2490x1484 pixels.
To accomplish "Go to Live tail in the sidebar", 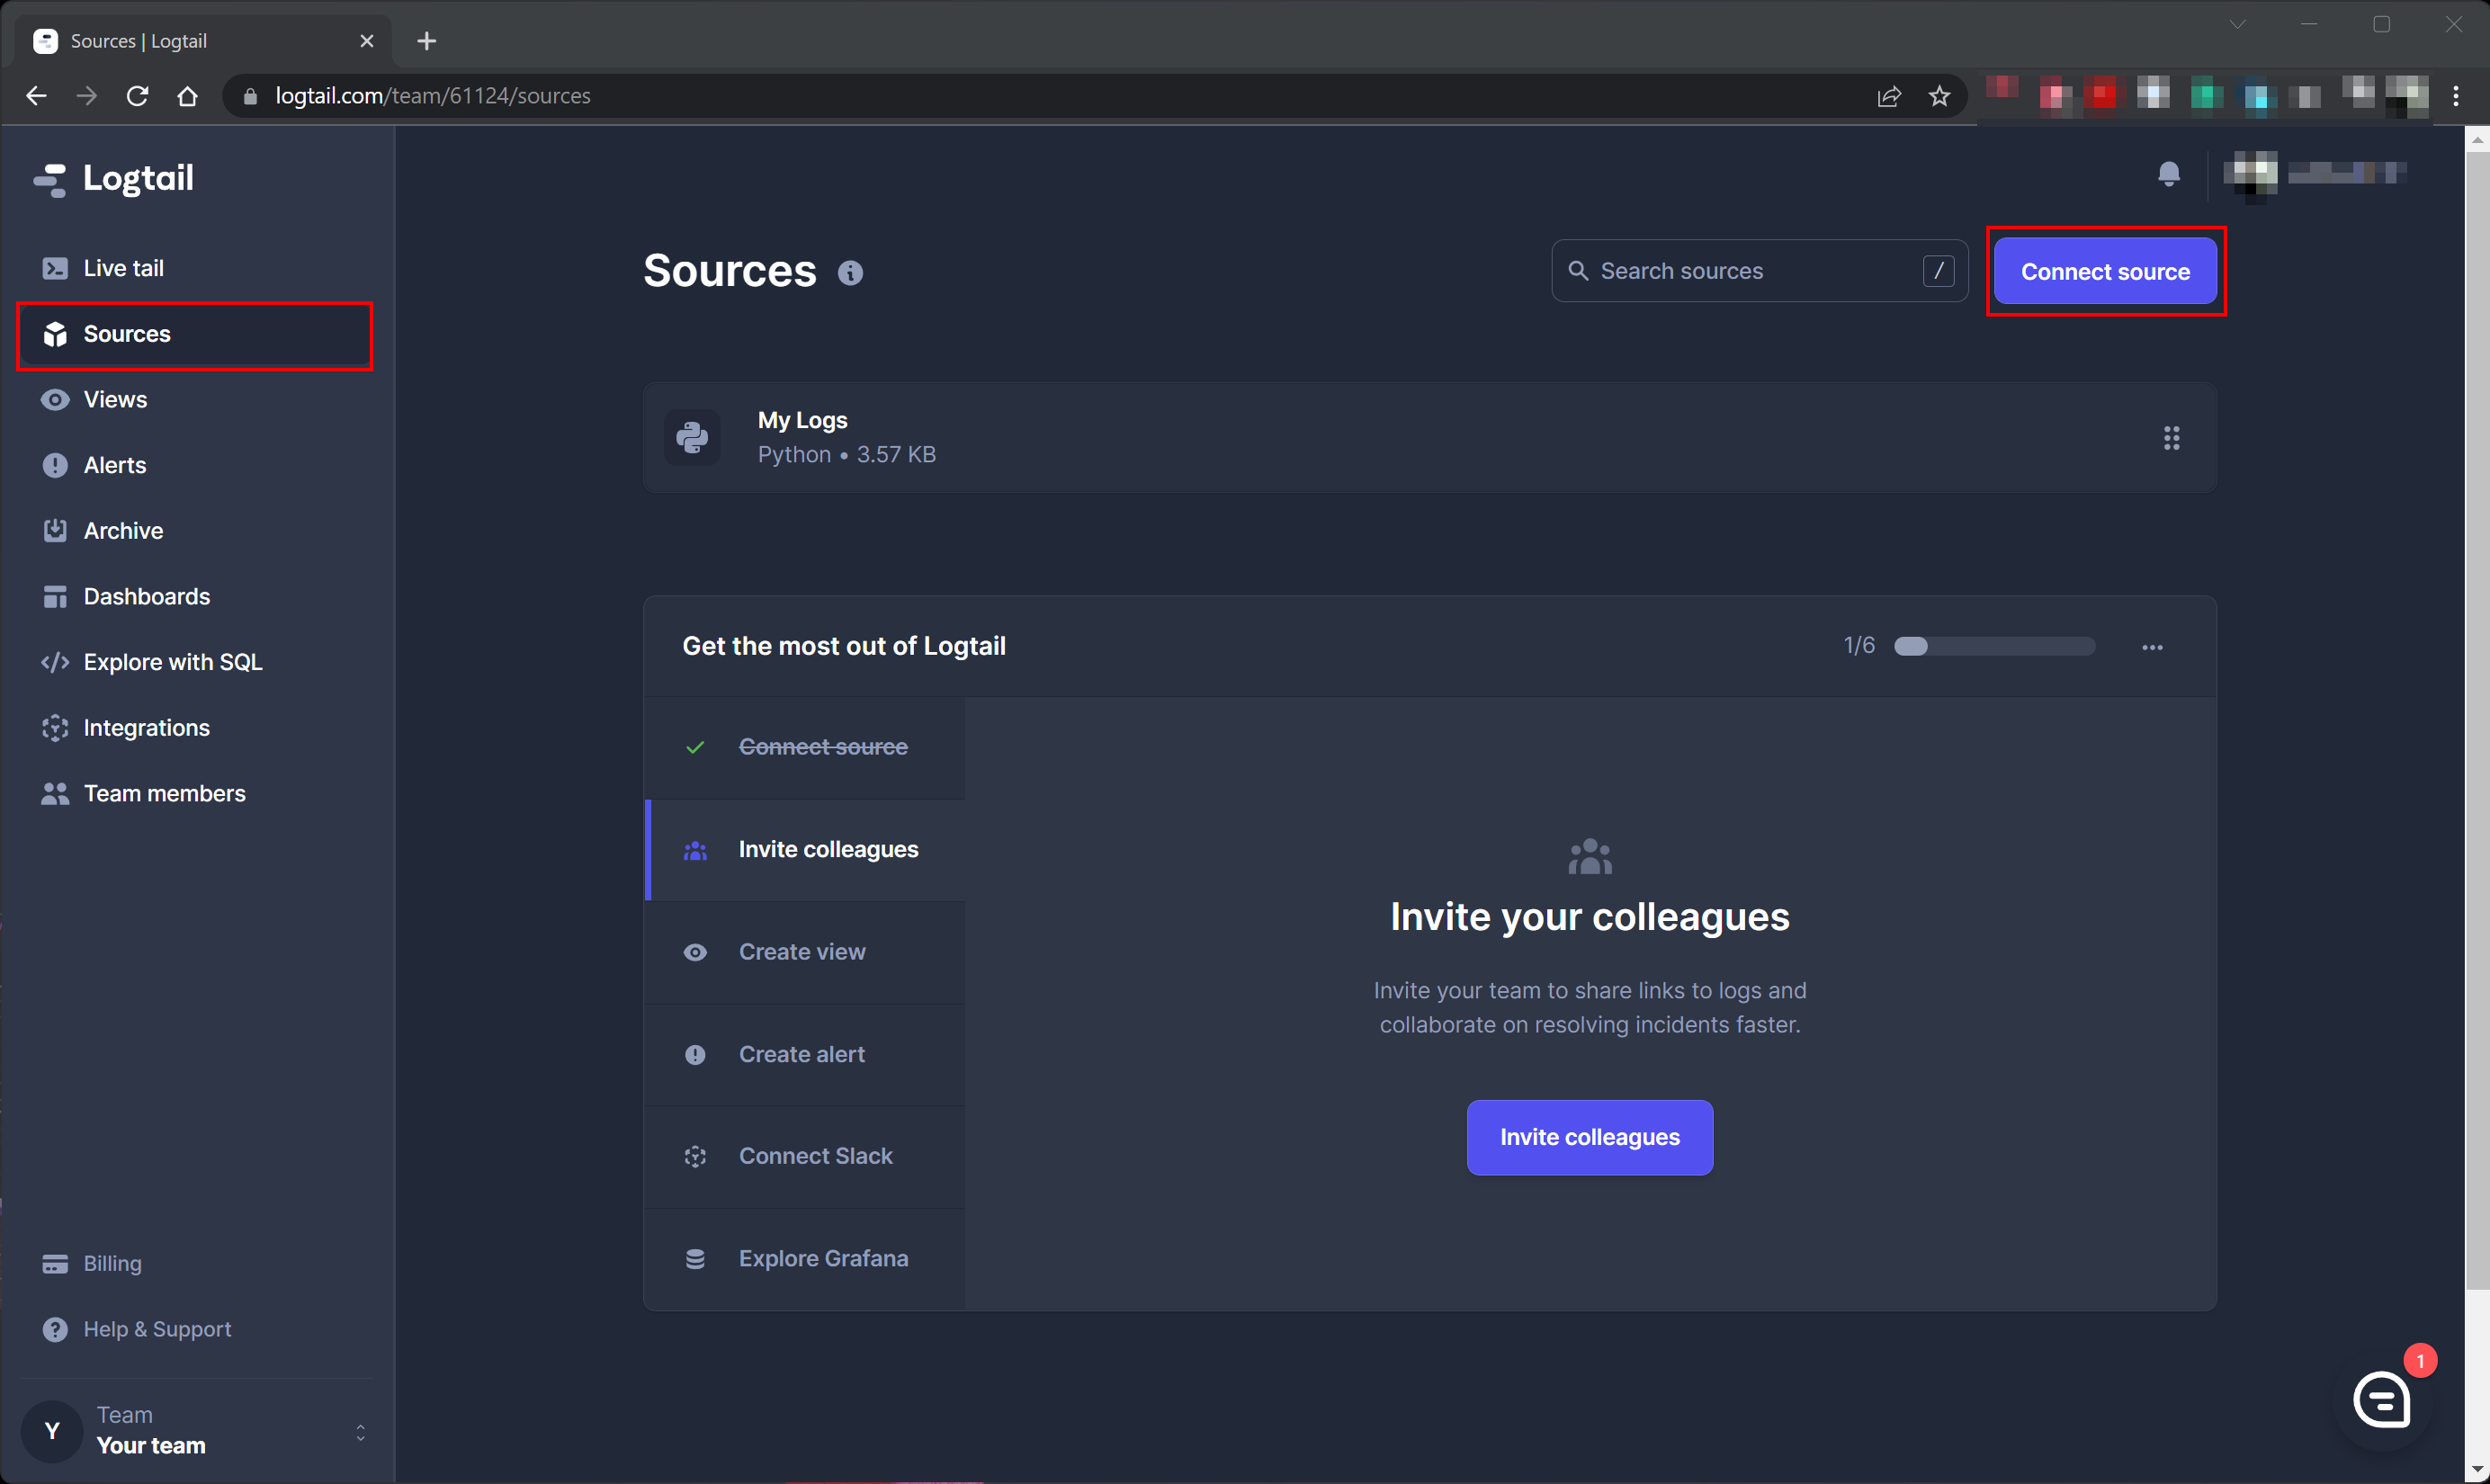I will 123,268.
